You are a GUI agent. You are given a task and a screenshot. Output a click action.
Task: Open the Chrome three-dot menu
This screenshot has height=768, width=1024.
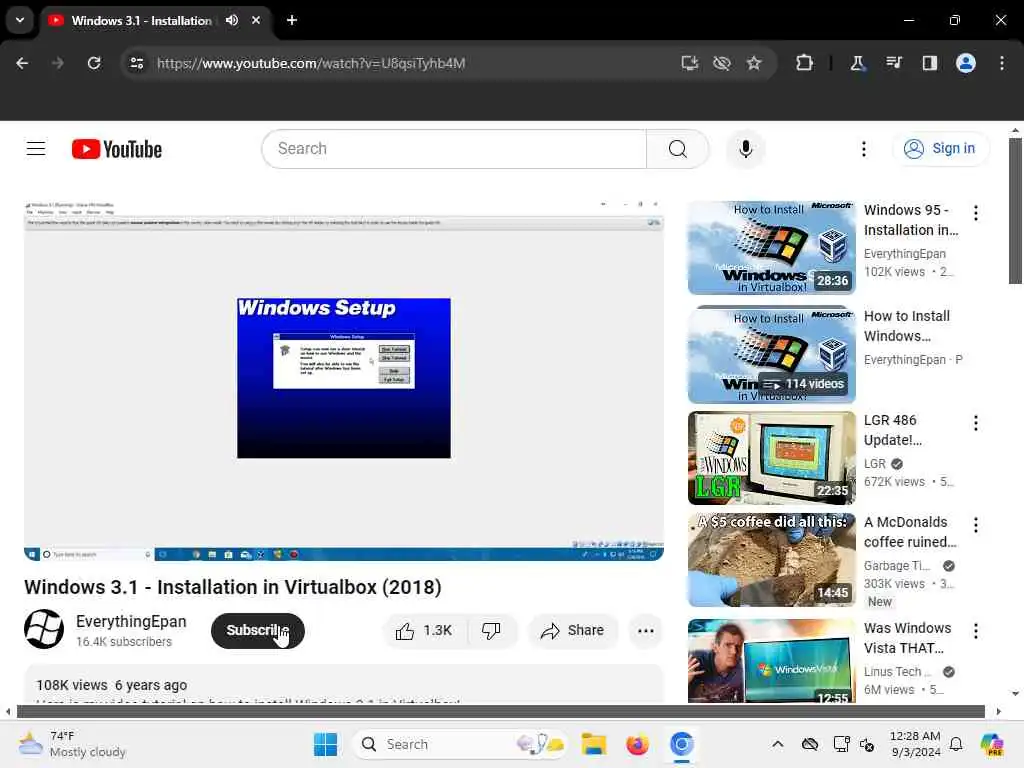pos(1002,63)
